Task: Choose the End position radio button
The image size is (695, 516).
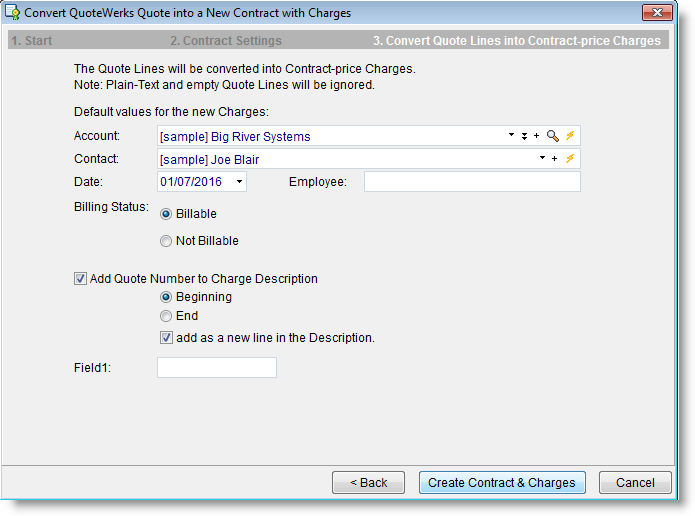Action: click(166, 316)
